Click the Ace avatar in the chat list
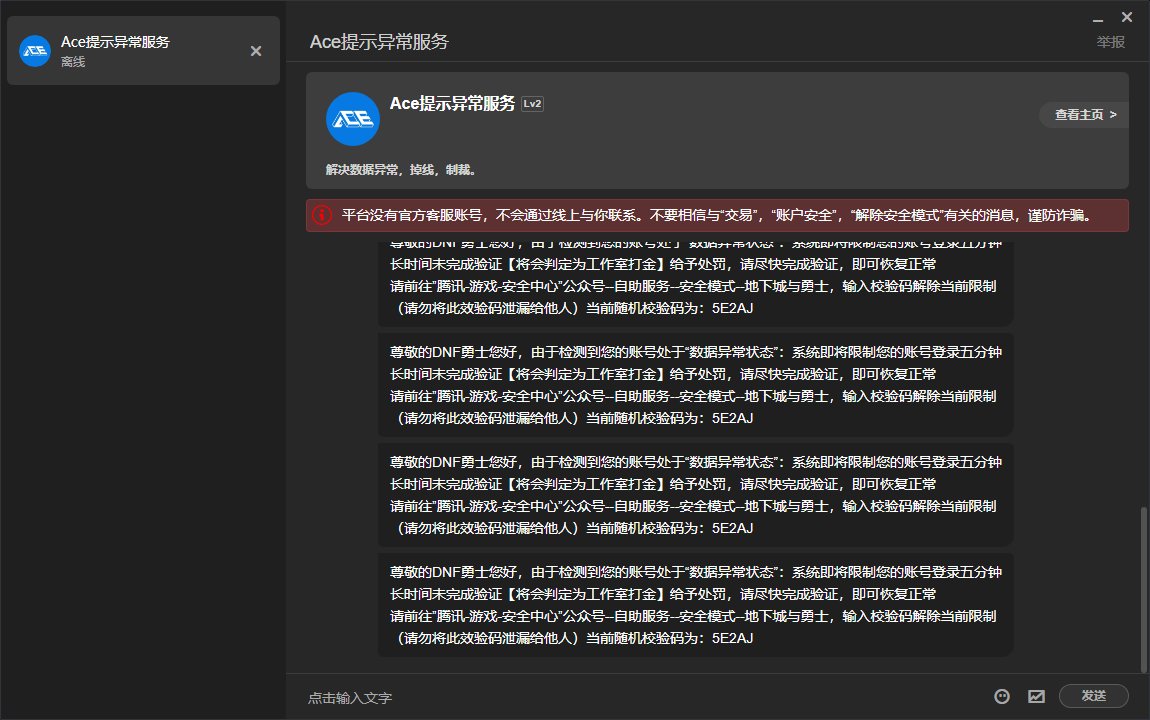The width and height of the screenshot is (1150, 720). click(34, 51)
